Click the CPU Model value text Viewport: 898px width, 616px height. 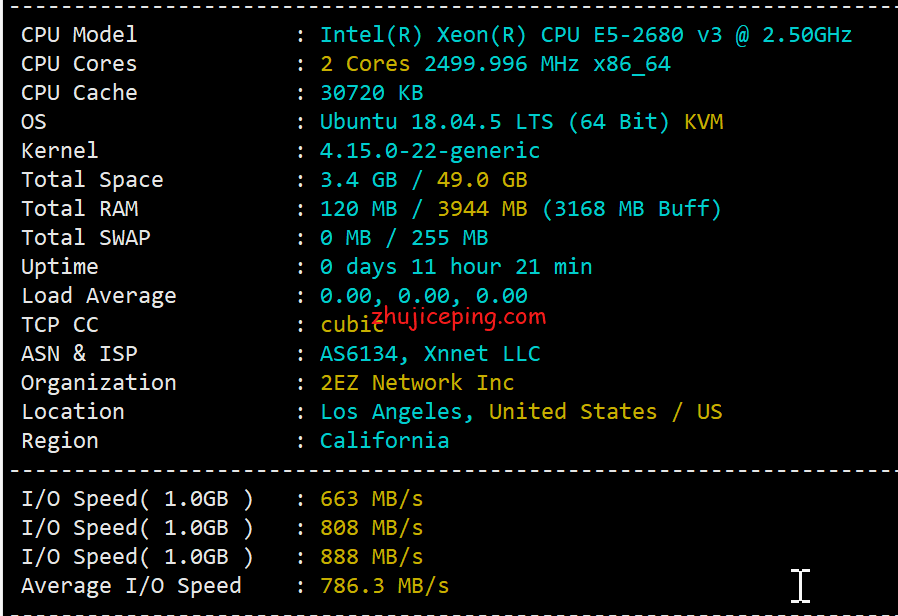coord(586,35)
